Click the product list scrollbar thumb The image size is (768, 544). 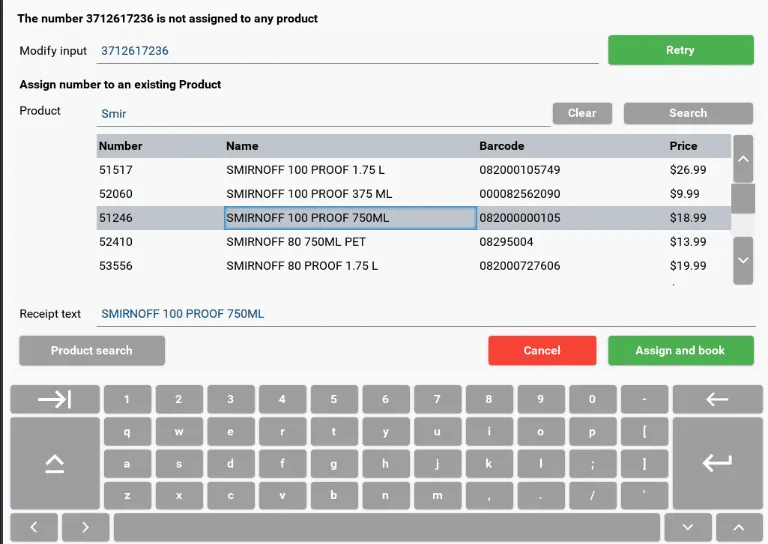(x=743, y=198)
